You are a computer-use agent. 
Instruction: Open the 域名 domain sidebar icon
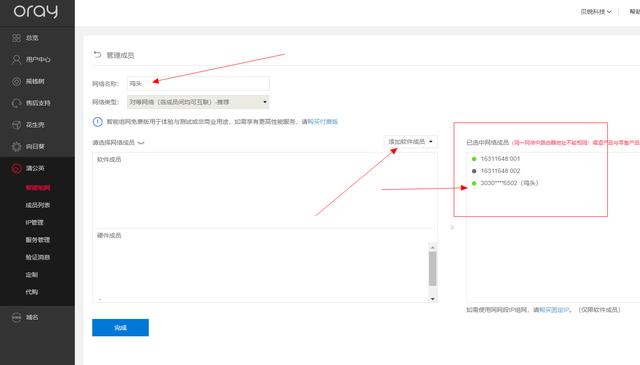click(x=16, y=317)
